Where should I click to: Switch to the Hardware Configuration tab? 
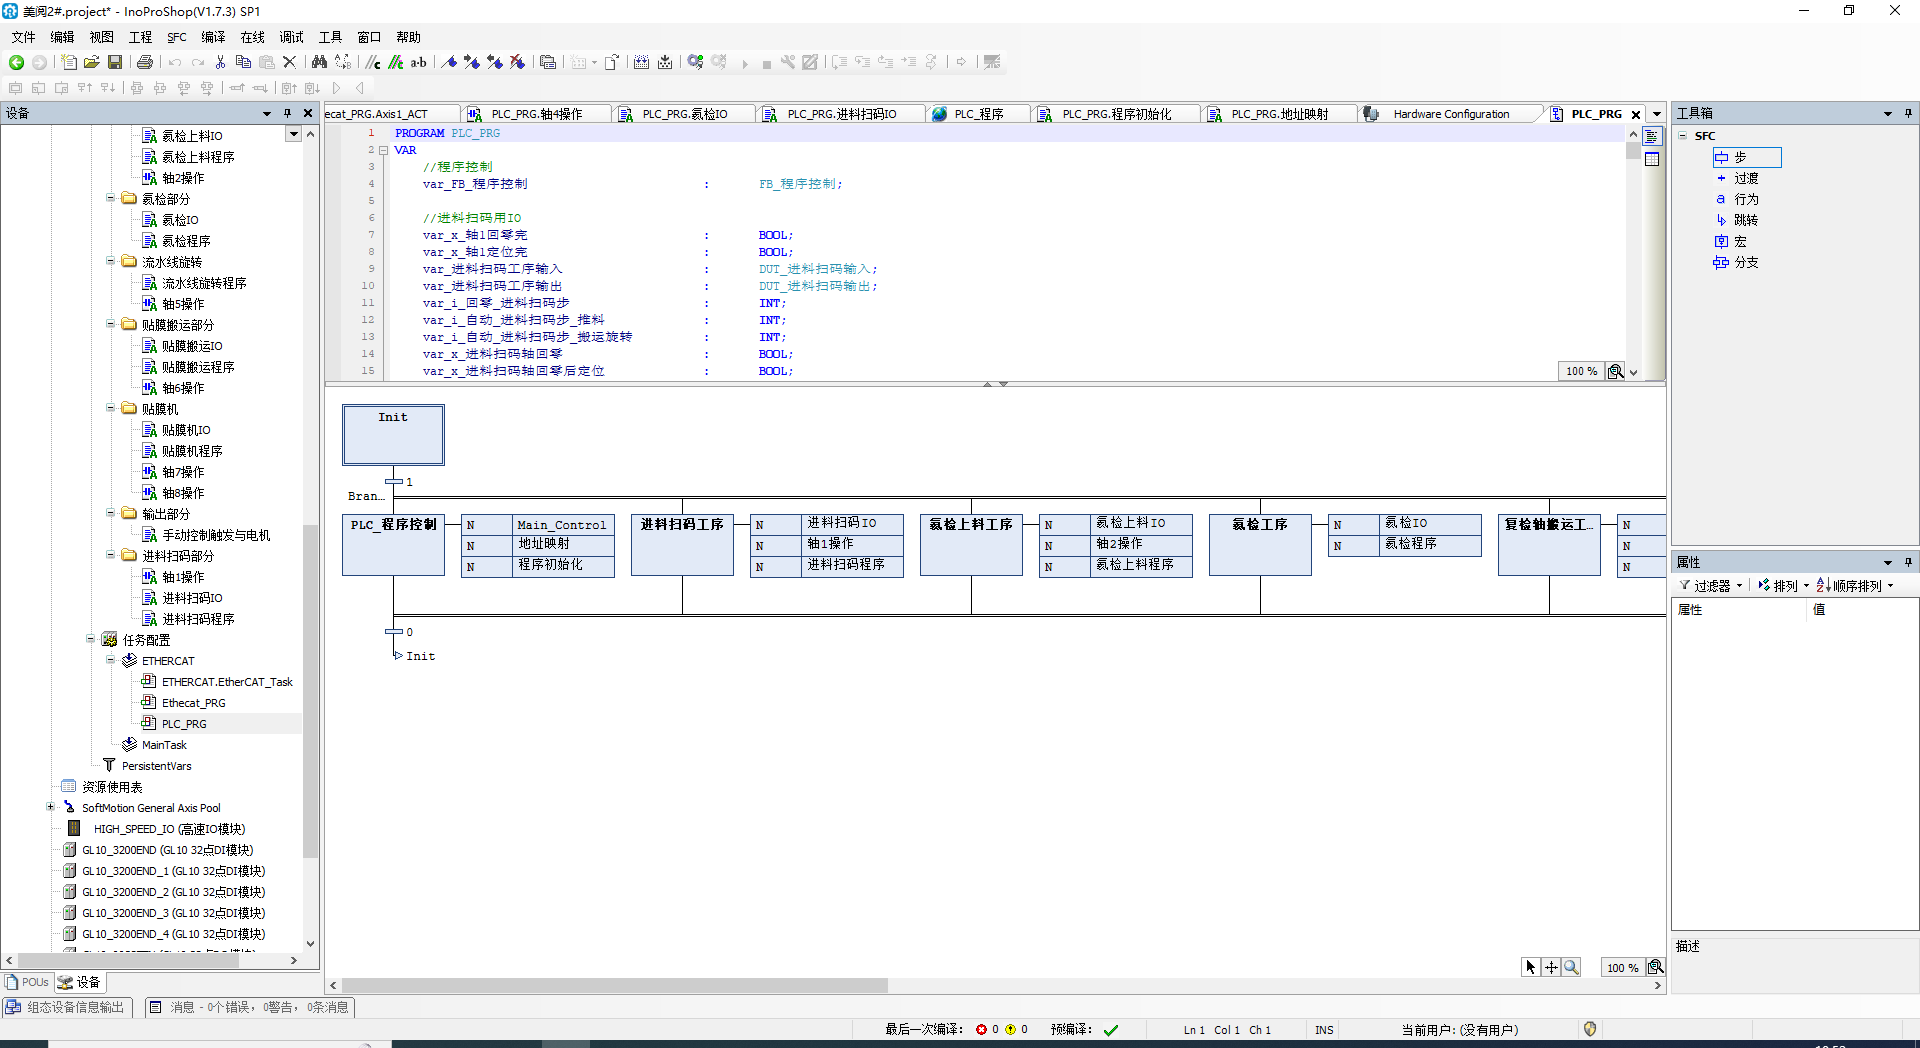click(1450, 114)
